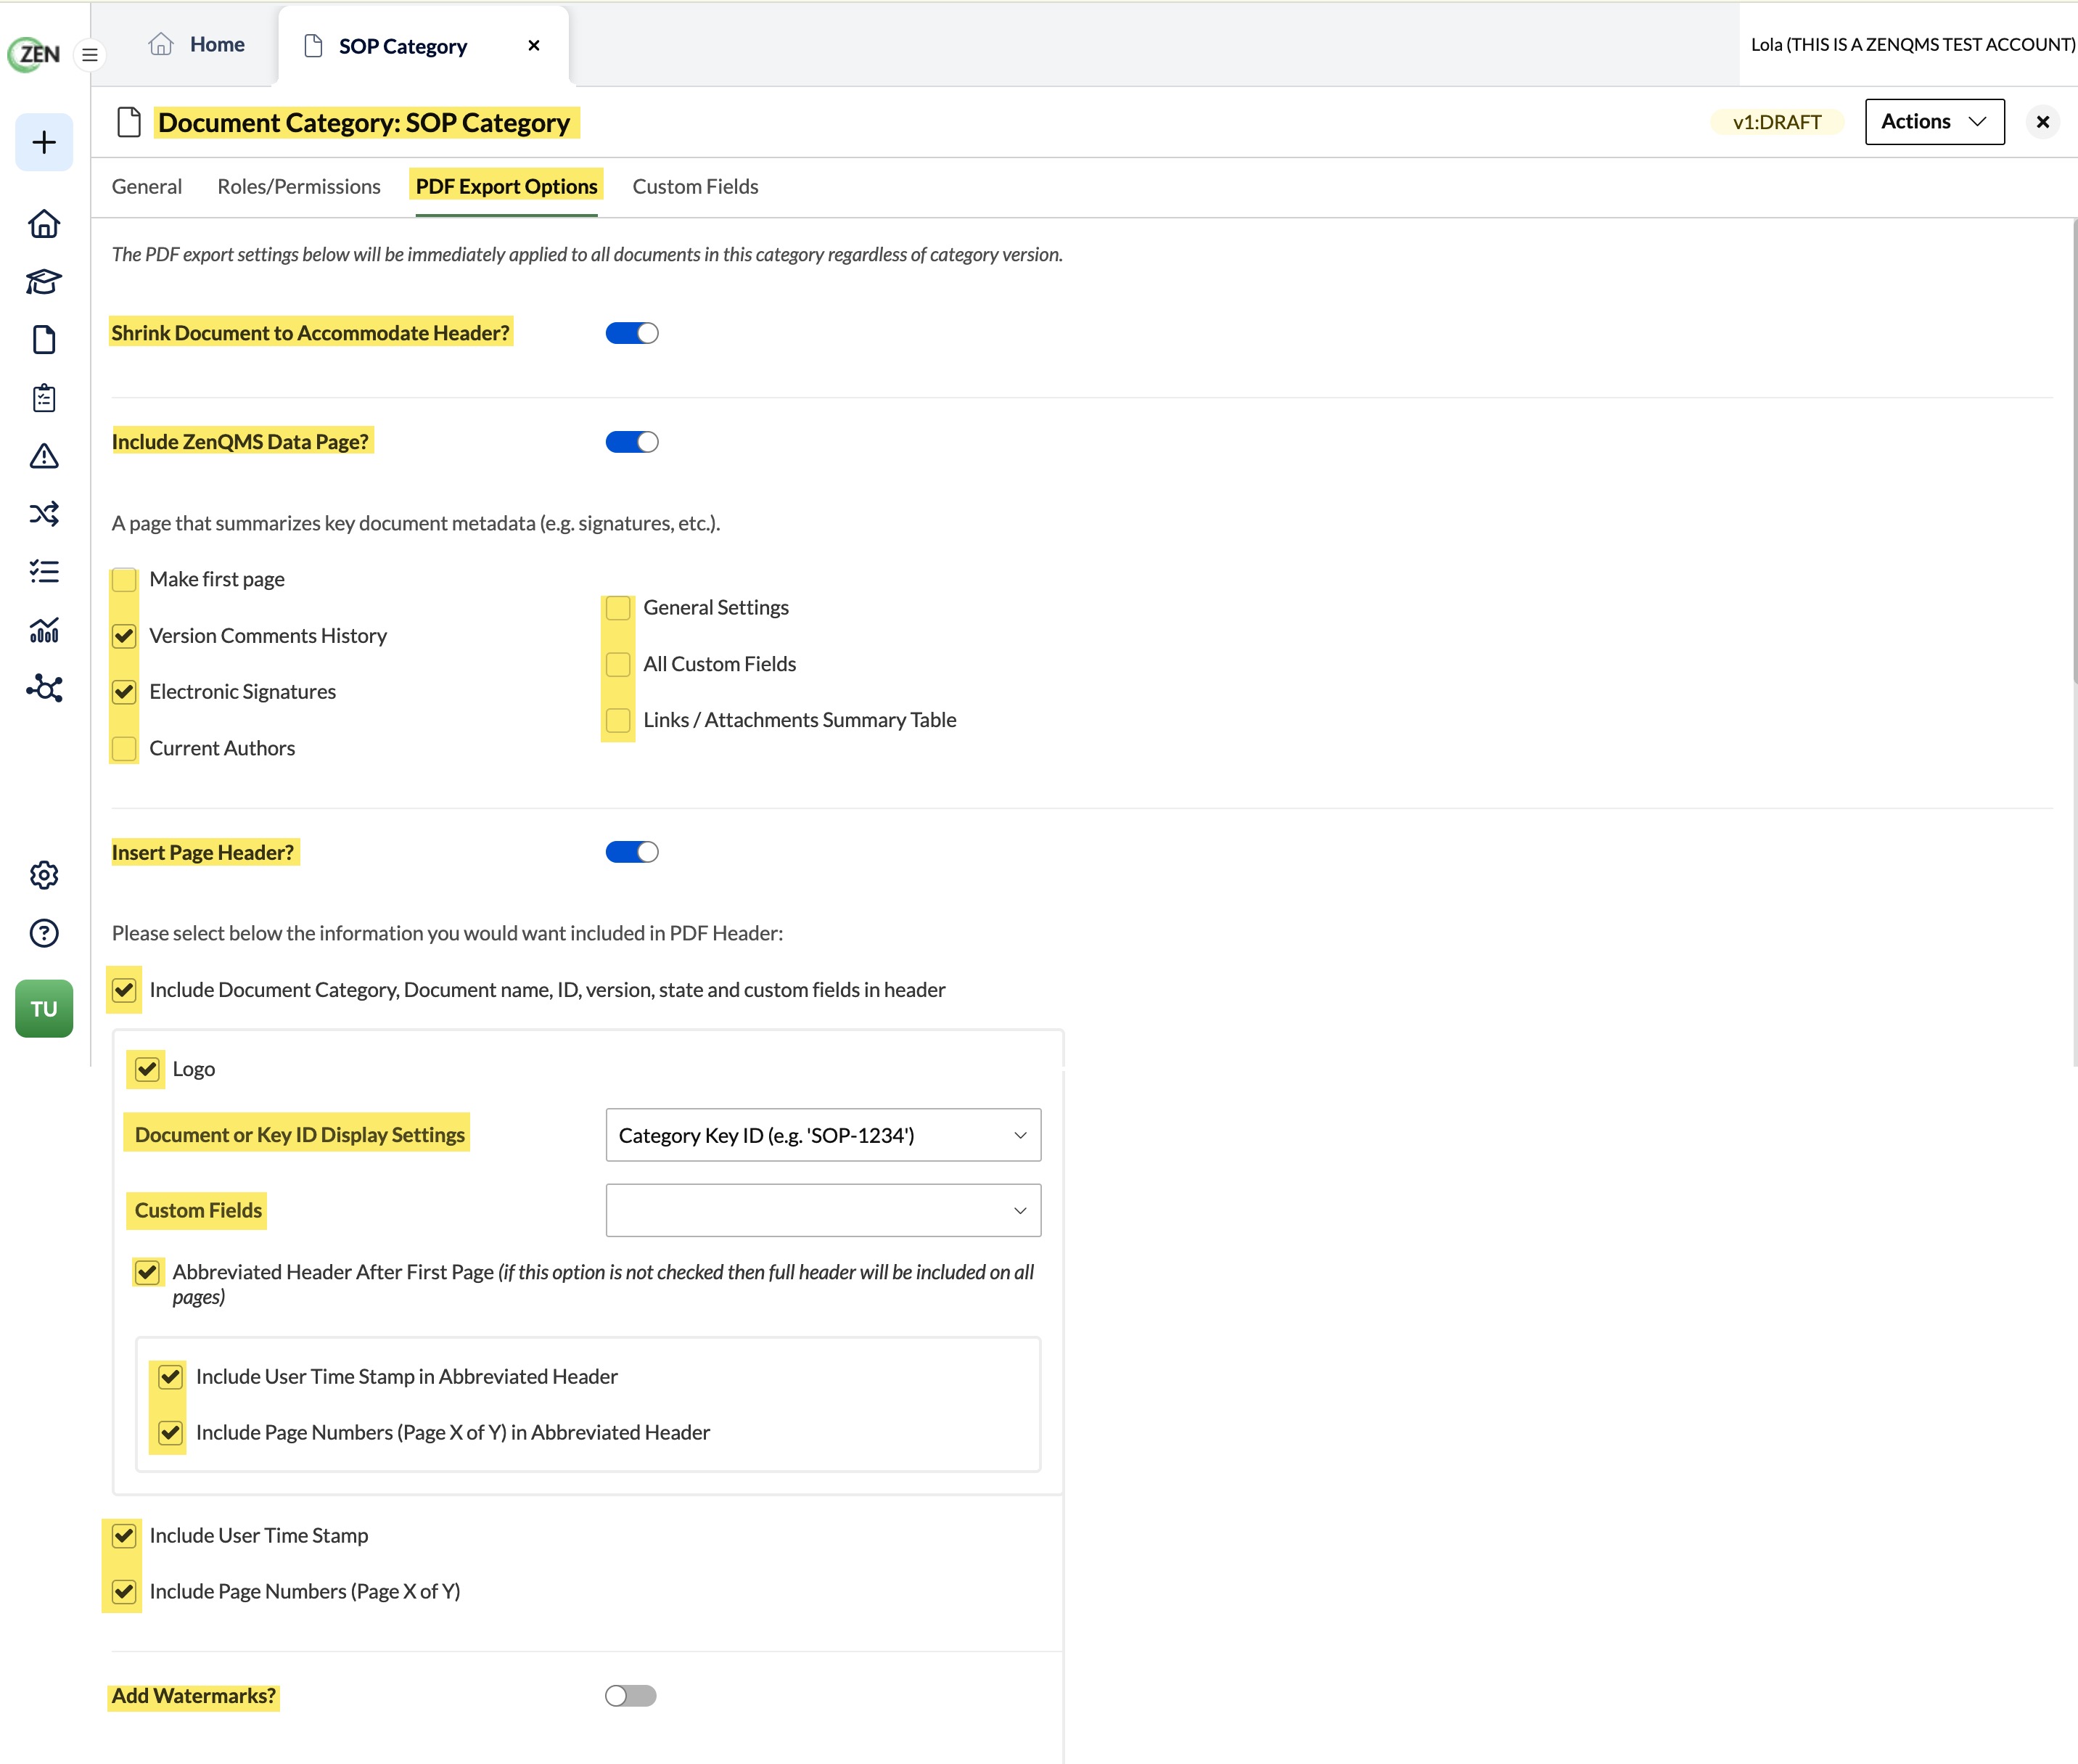Open the Training graduation cap icon
The image size is (2078, 1764).
44,282
